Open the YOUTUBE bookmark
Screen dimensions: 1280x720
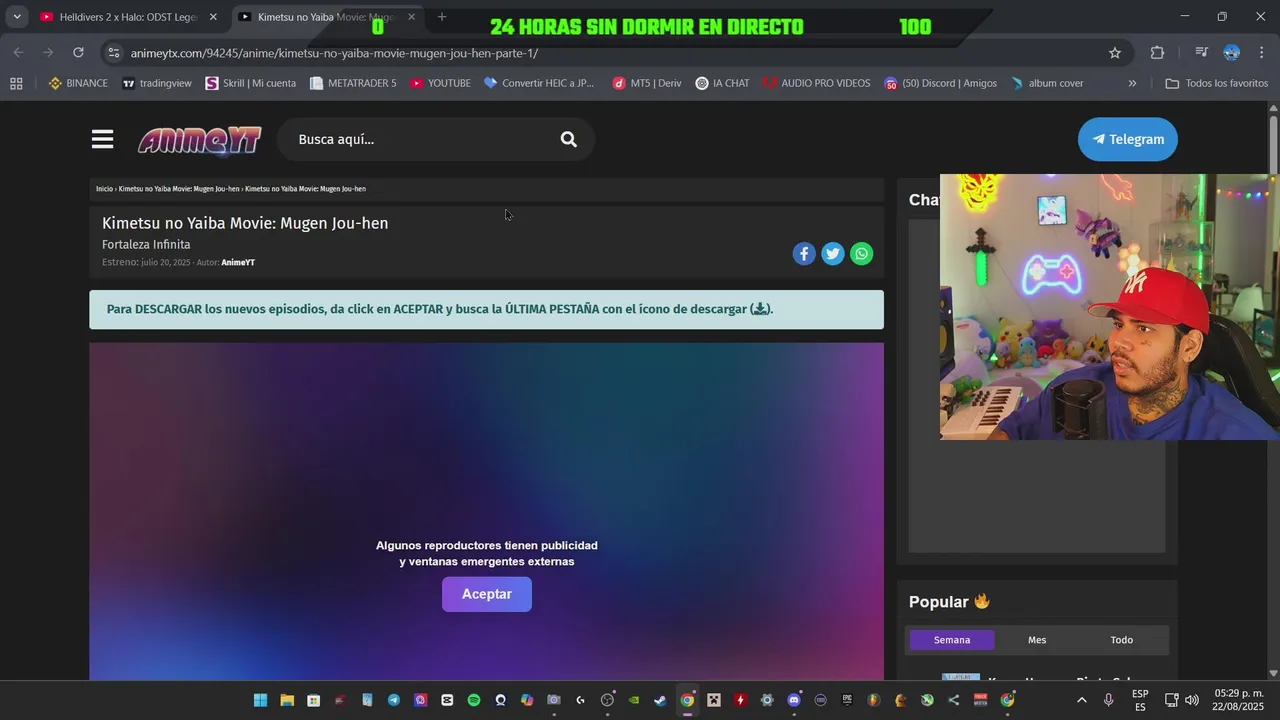[440, 83]
